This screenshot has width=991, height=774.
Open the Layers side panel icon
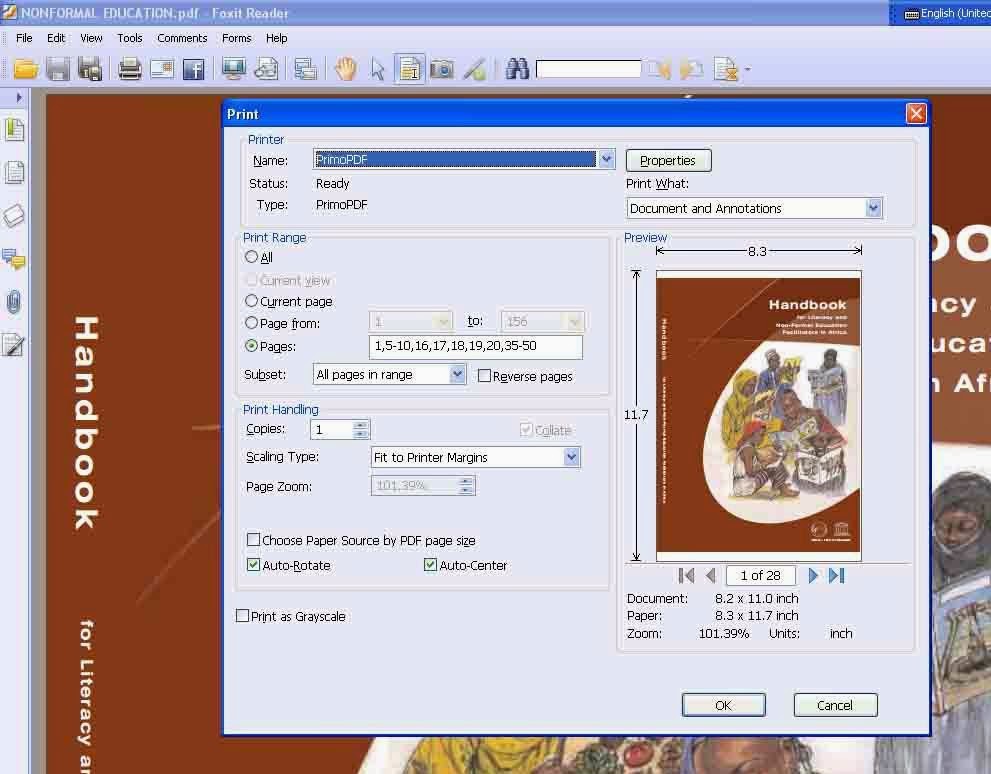(x=14, y=215)
